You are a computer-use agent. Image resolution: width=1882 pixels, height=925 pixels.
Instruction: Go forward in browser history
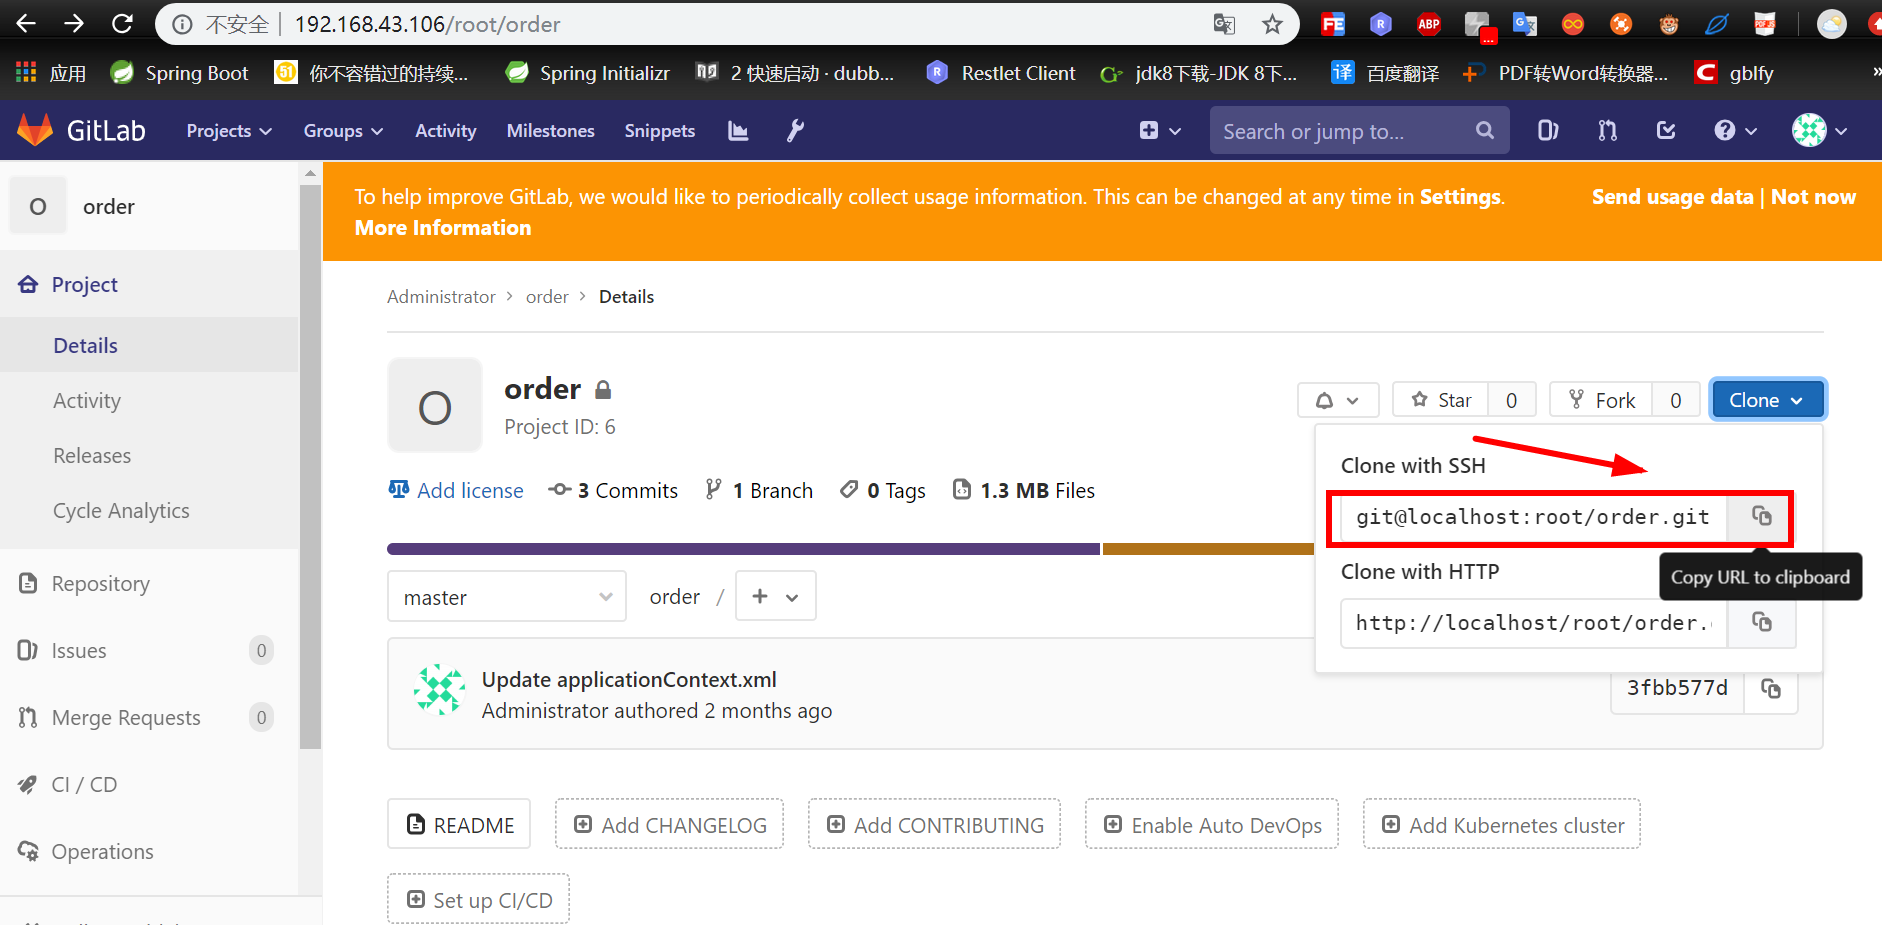click(x=74, y=24)
